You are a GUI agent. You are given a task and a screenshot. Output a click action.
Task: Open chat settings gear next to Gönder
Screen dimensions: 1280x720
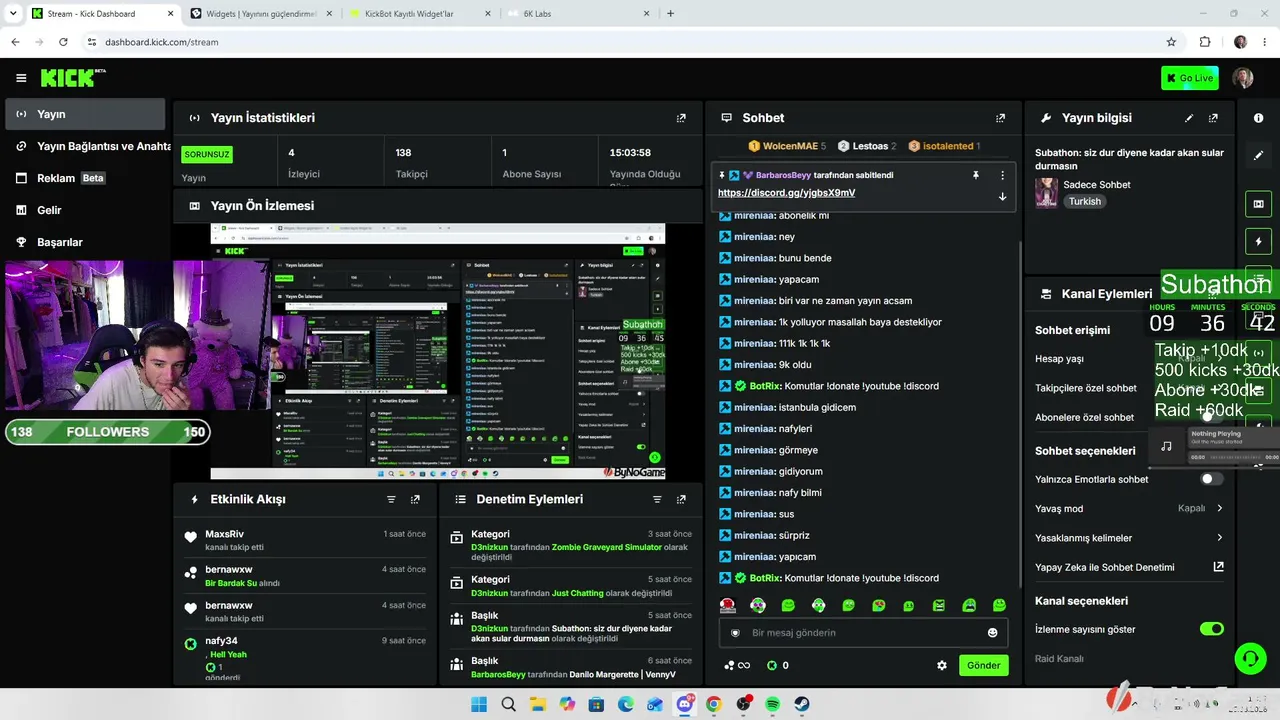tap(941, 665)
